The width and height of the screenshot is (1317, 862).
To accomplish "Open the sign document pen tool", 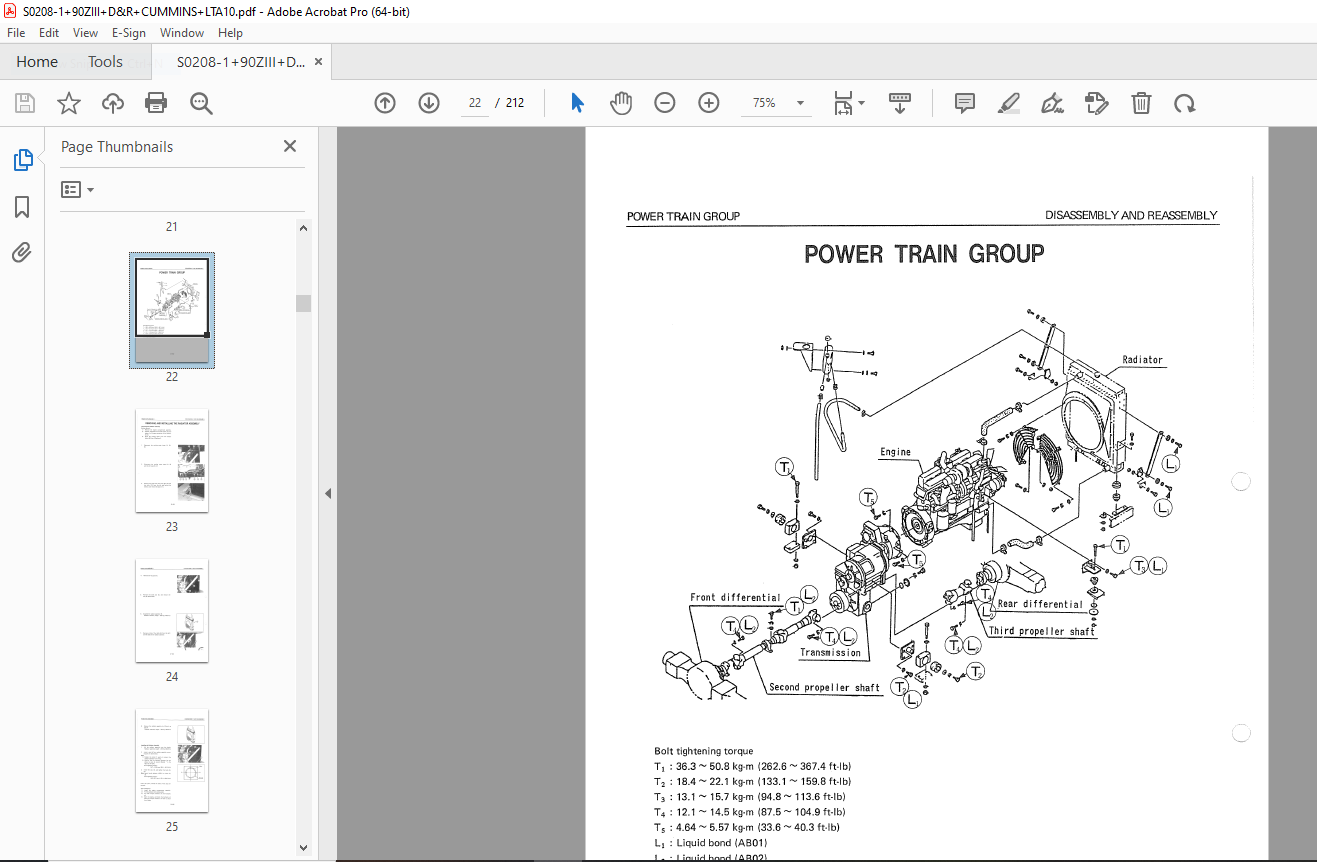I will click(1052, 103).
